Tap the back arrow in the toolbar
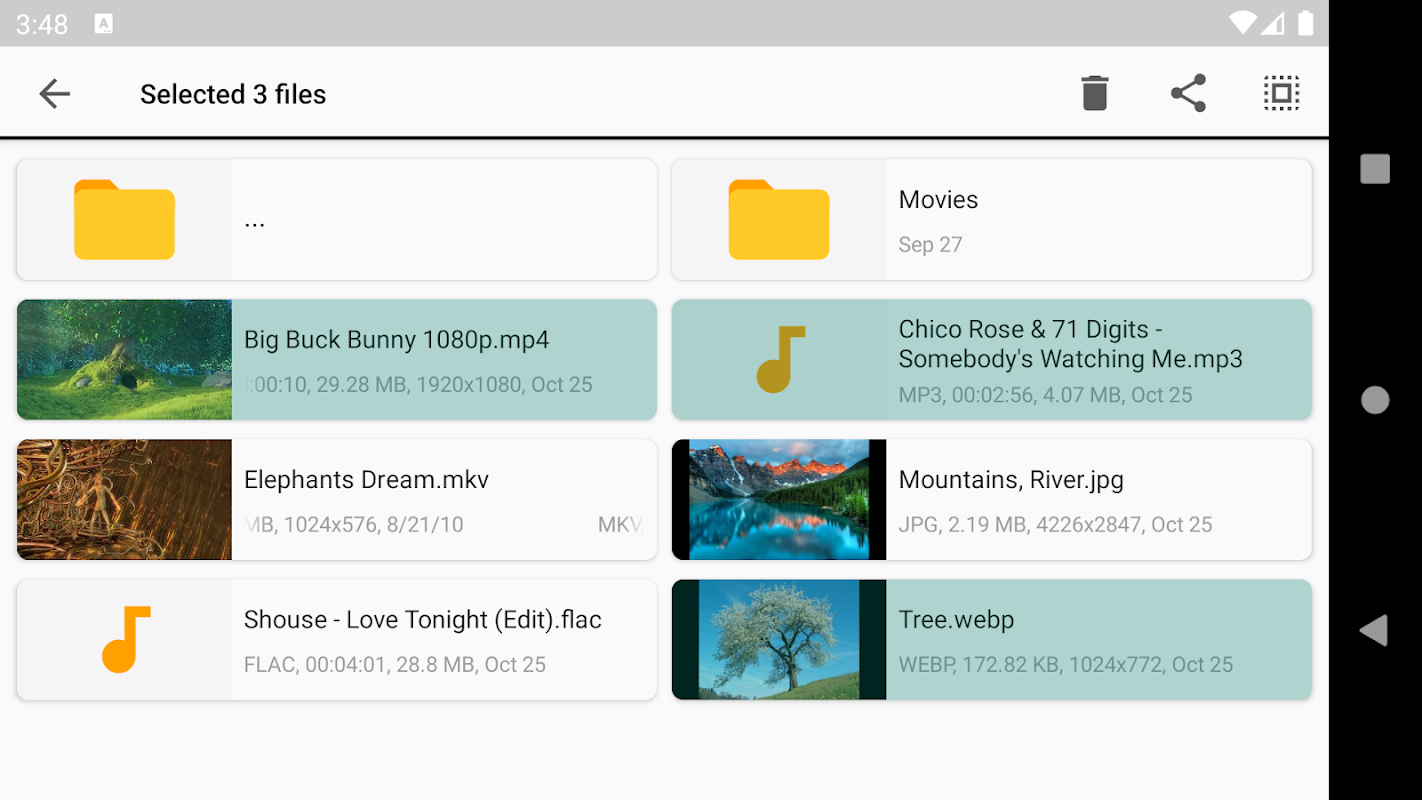This screenshot has width=1422, height=800. tap(55, 94)
